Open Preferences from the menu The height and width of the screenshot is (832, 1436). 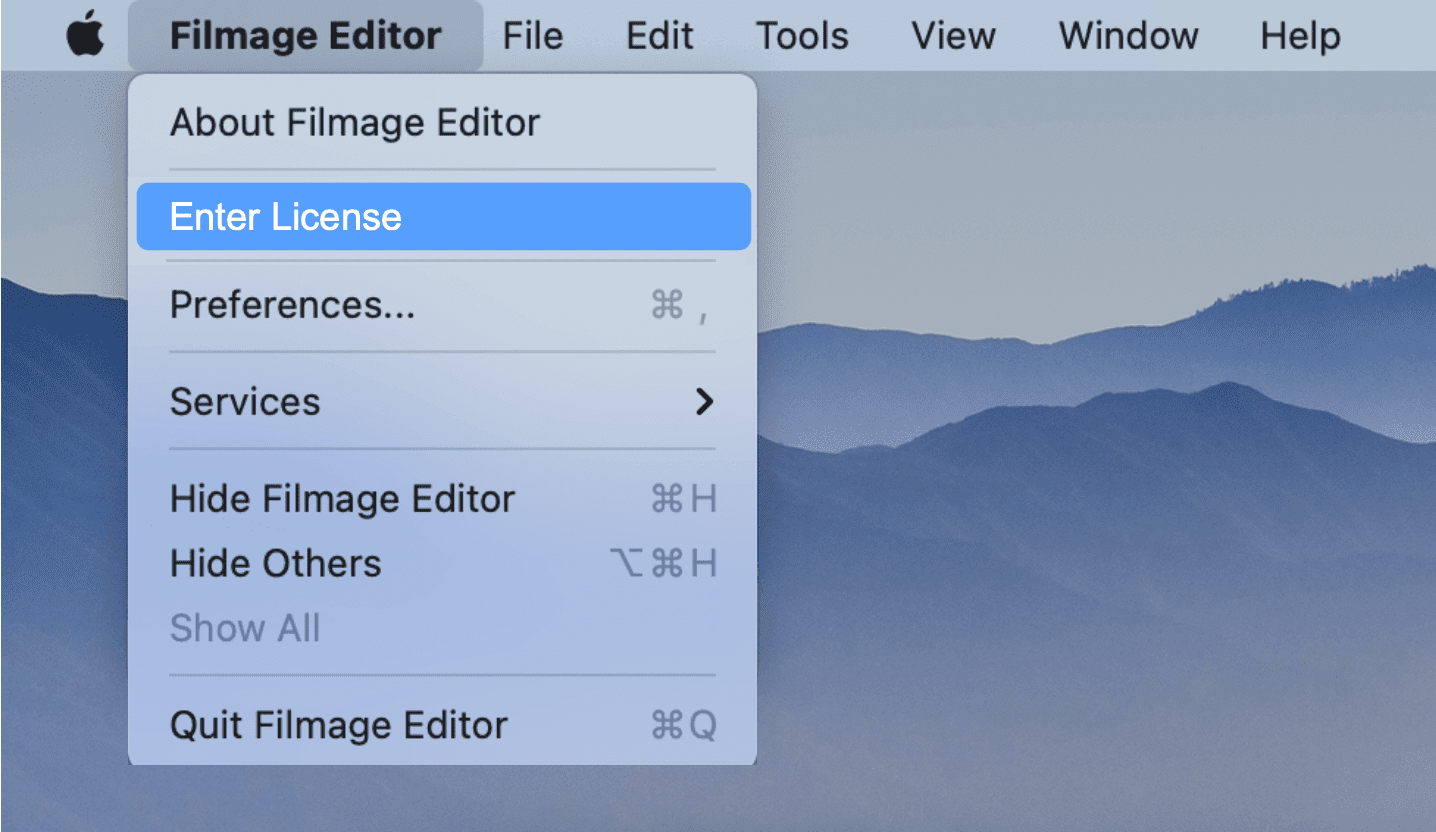click(292, 305)
